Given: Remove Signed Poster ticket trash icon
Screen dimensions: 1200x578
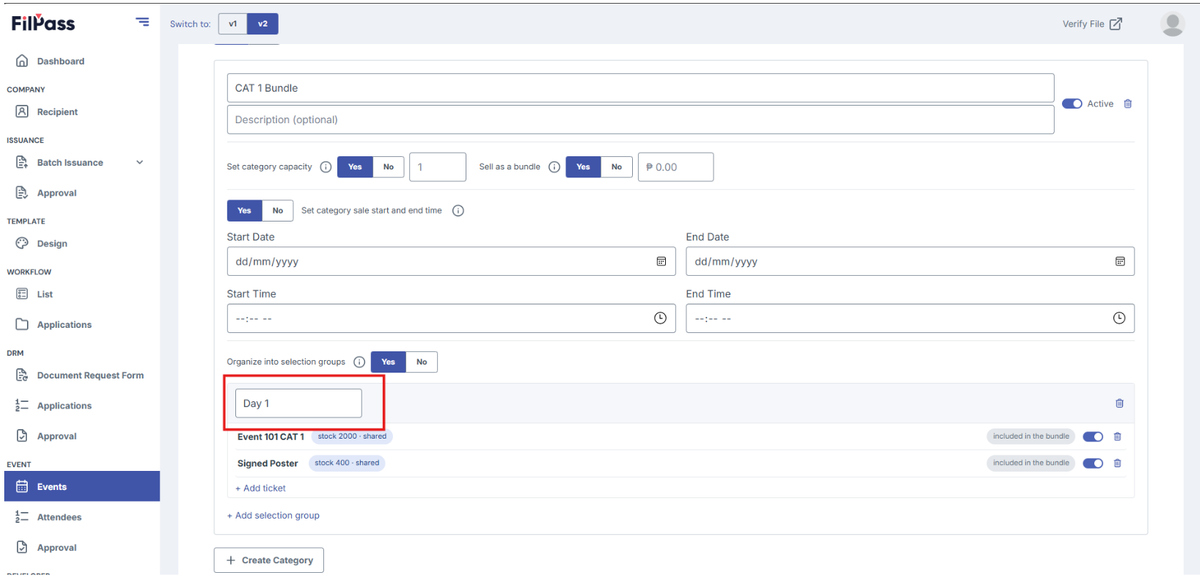Looking at the screenshot, I should click(x=1118, y=463).
